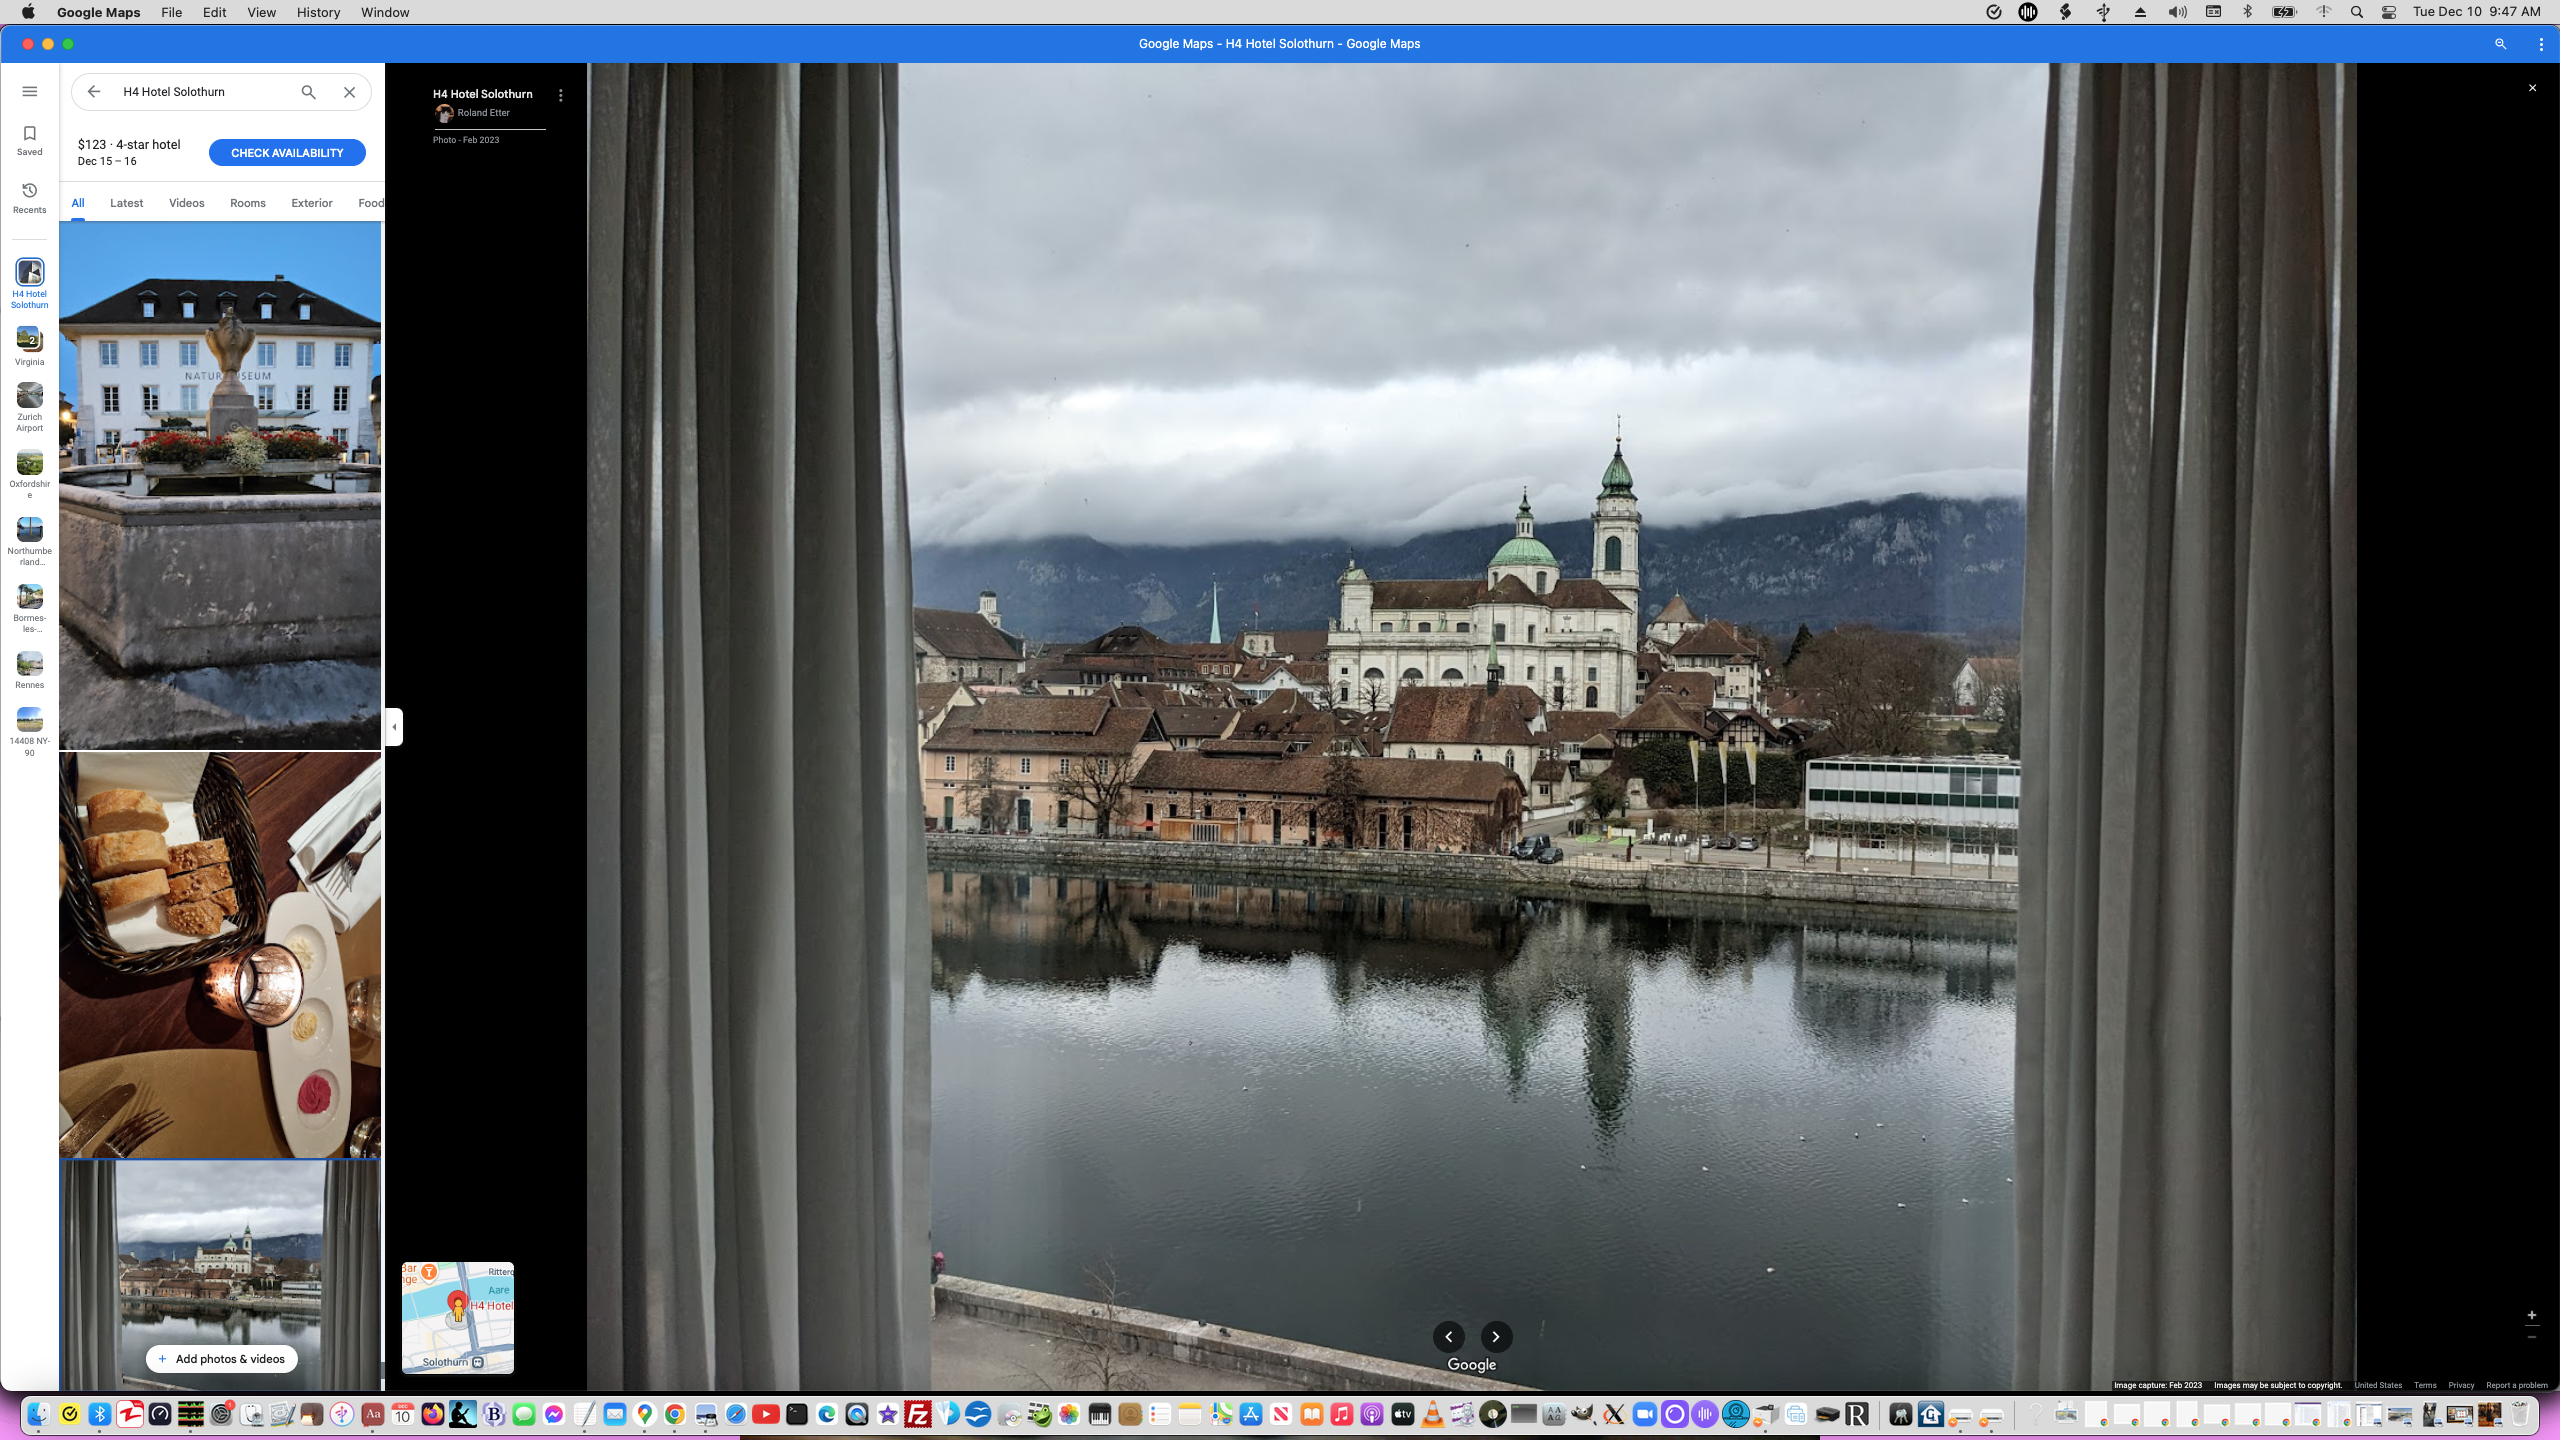
Task: Click the Saved bookmark icon
Action: coord(30,139)
